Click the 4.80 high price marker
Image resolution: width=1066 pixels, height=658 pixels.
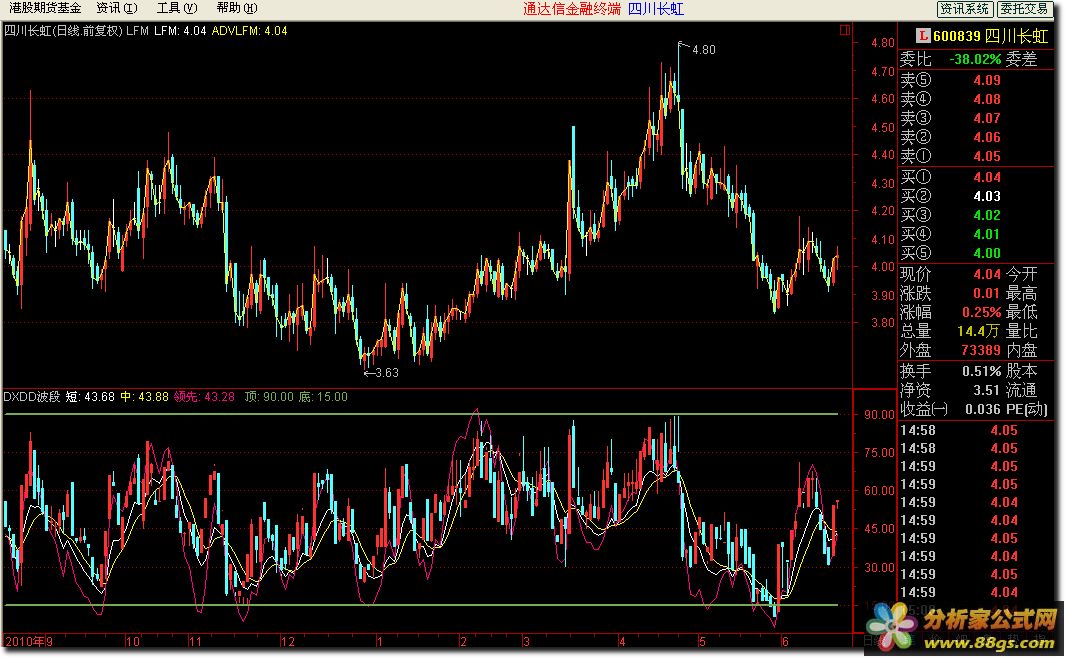click(704, 50)
